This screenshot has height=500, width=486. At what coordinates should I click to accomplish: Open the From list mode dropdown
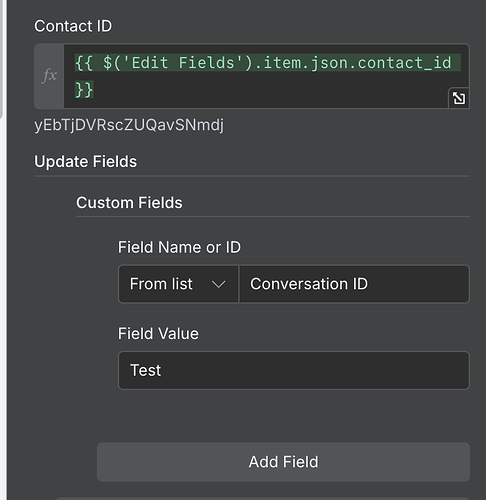(178, 284)
